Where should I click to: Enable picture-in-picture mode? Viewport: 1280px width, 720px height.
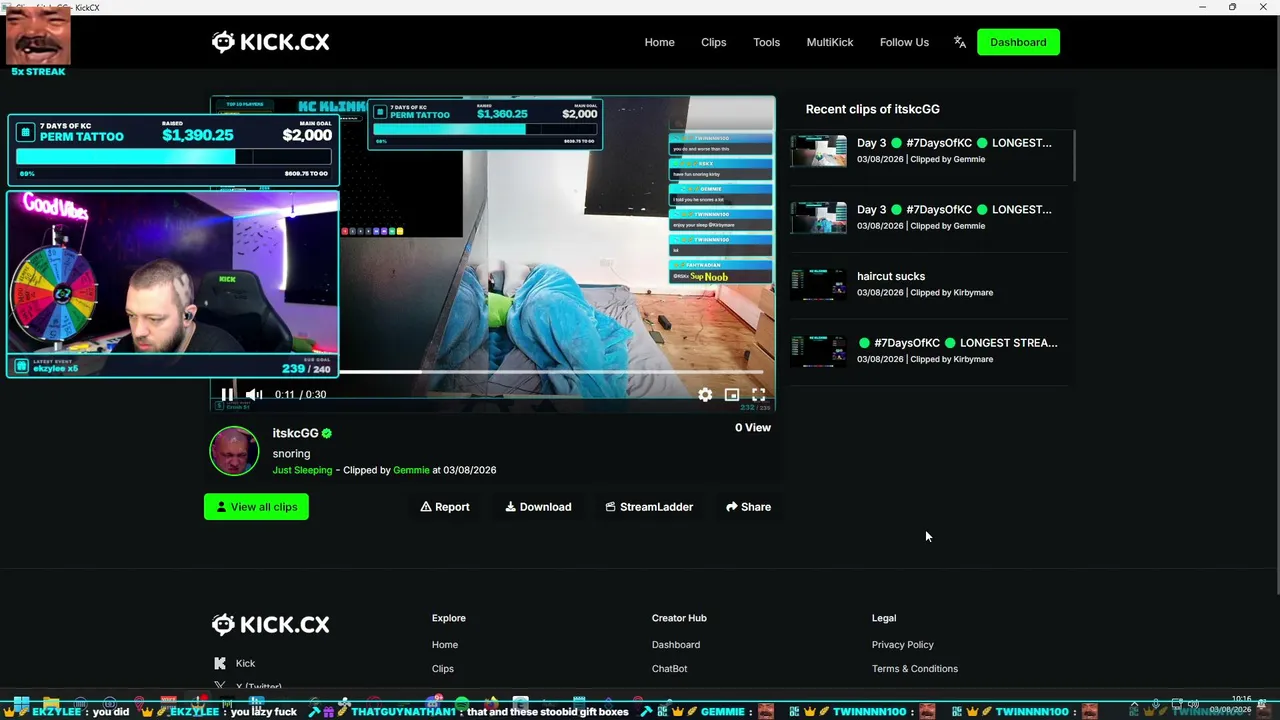[x=732, y=395]
